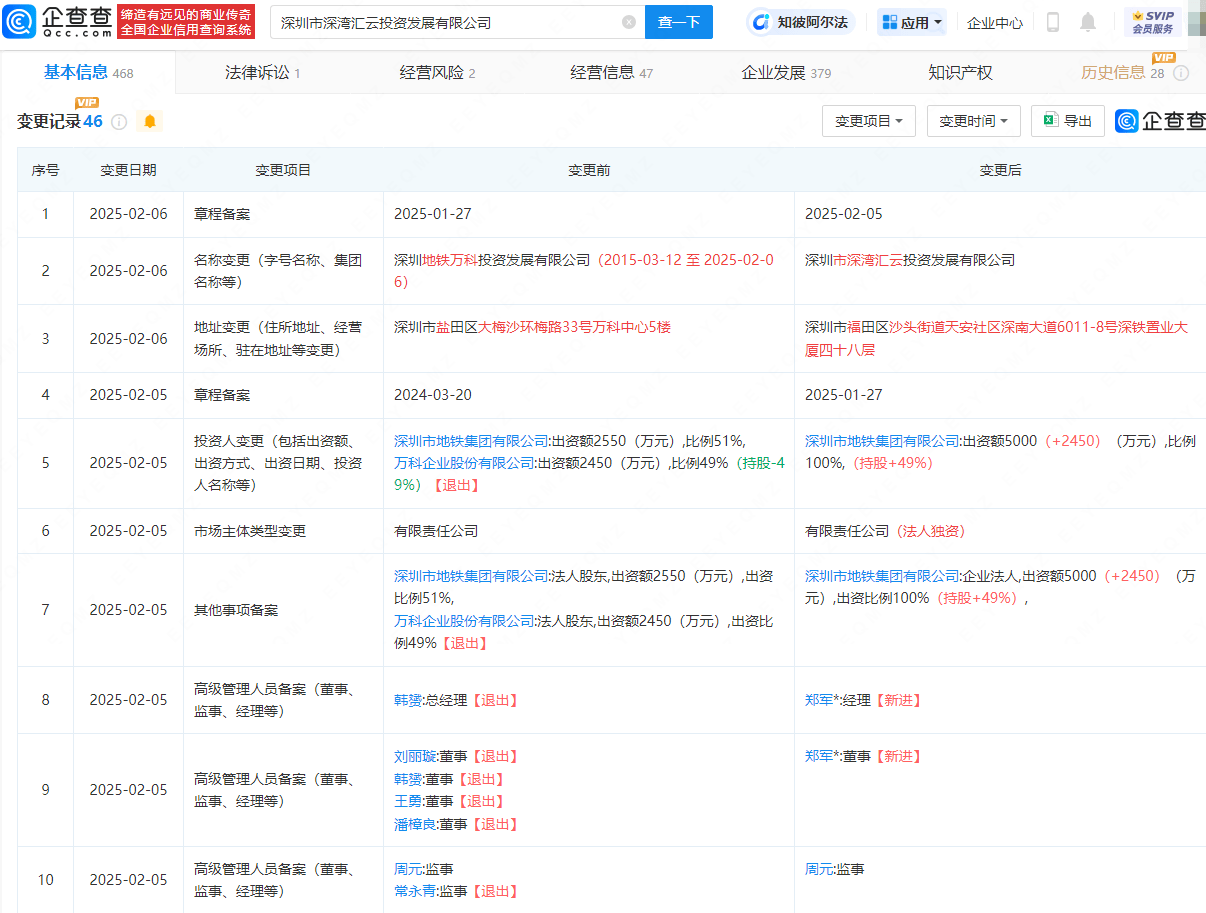This screenshot has width=1206, height=913.
Task: Click the 查一下 search button
Action: pos(678,22)
